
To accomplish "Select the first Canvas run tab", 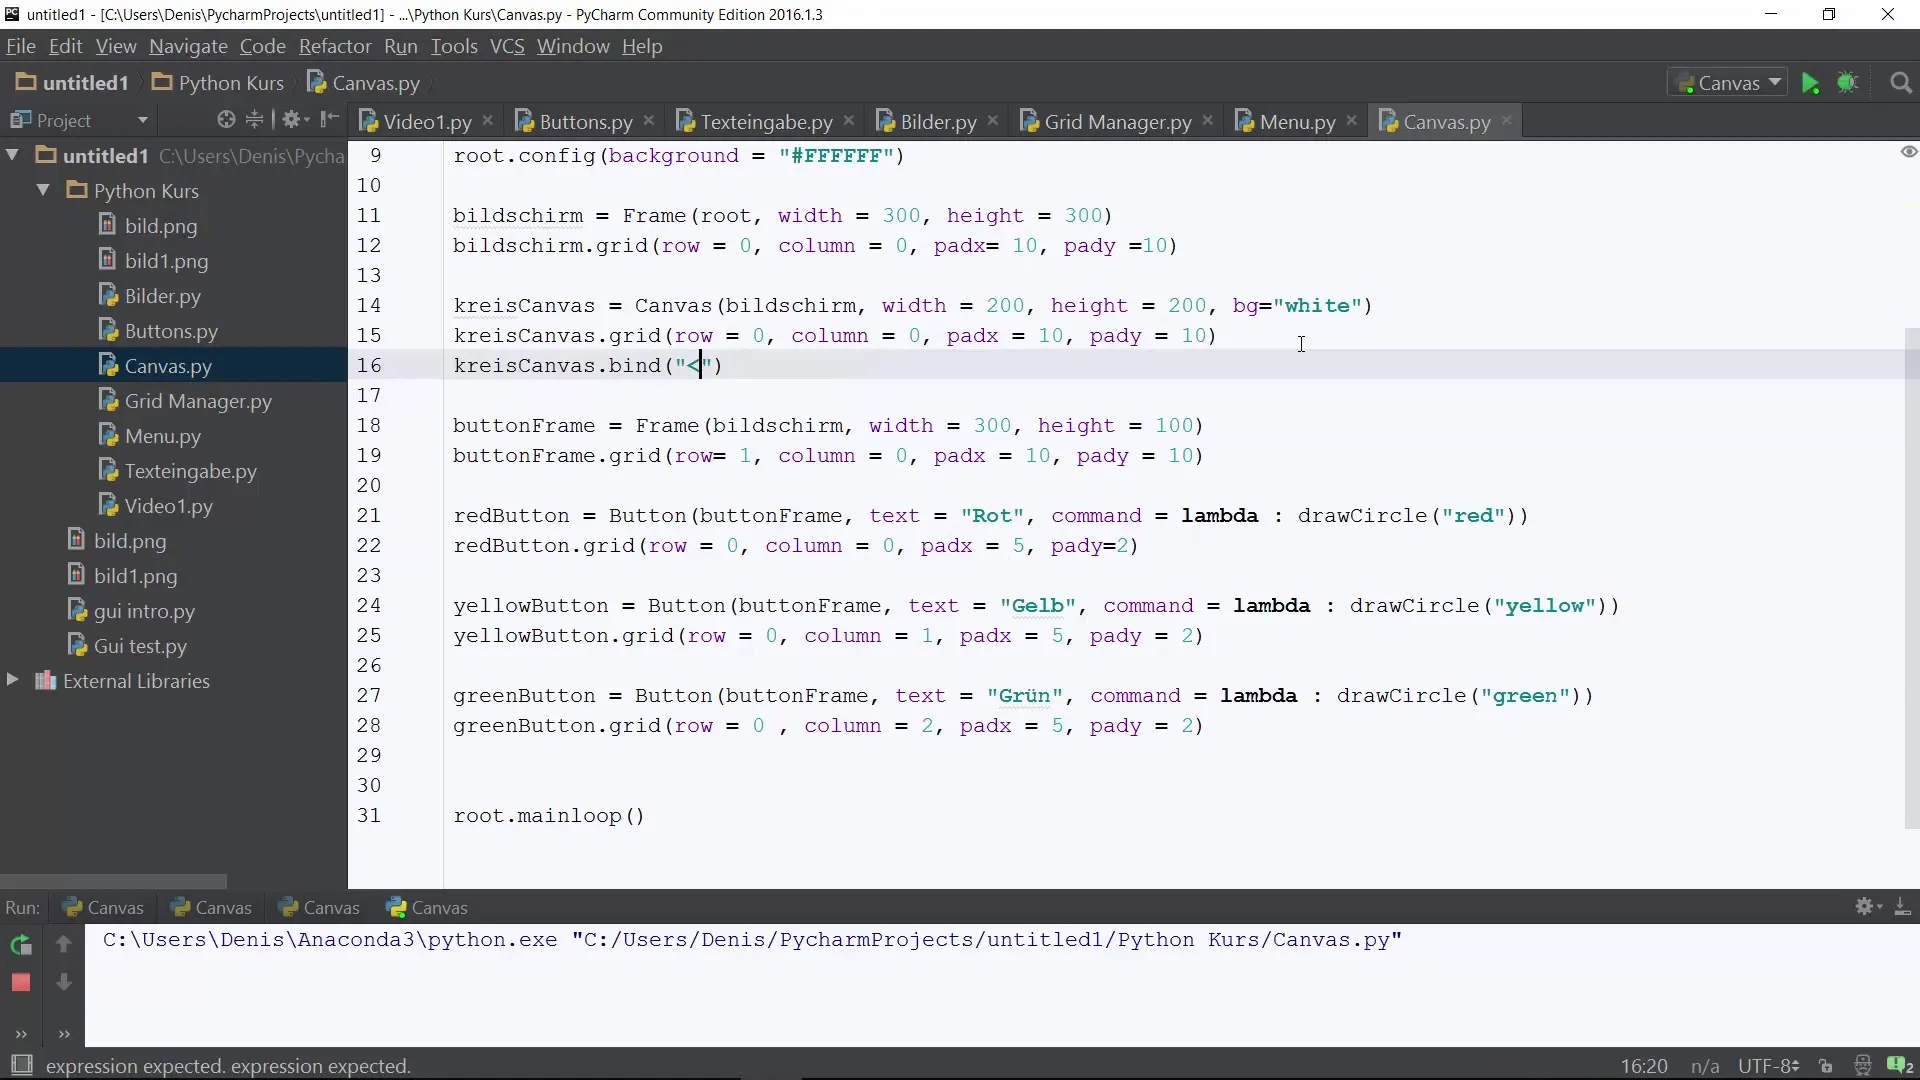I will [104, 908].
